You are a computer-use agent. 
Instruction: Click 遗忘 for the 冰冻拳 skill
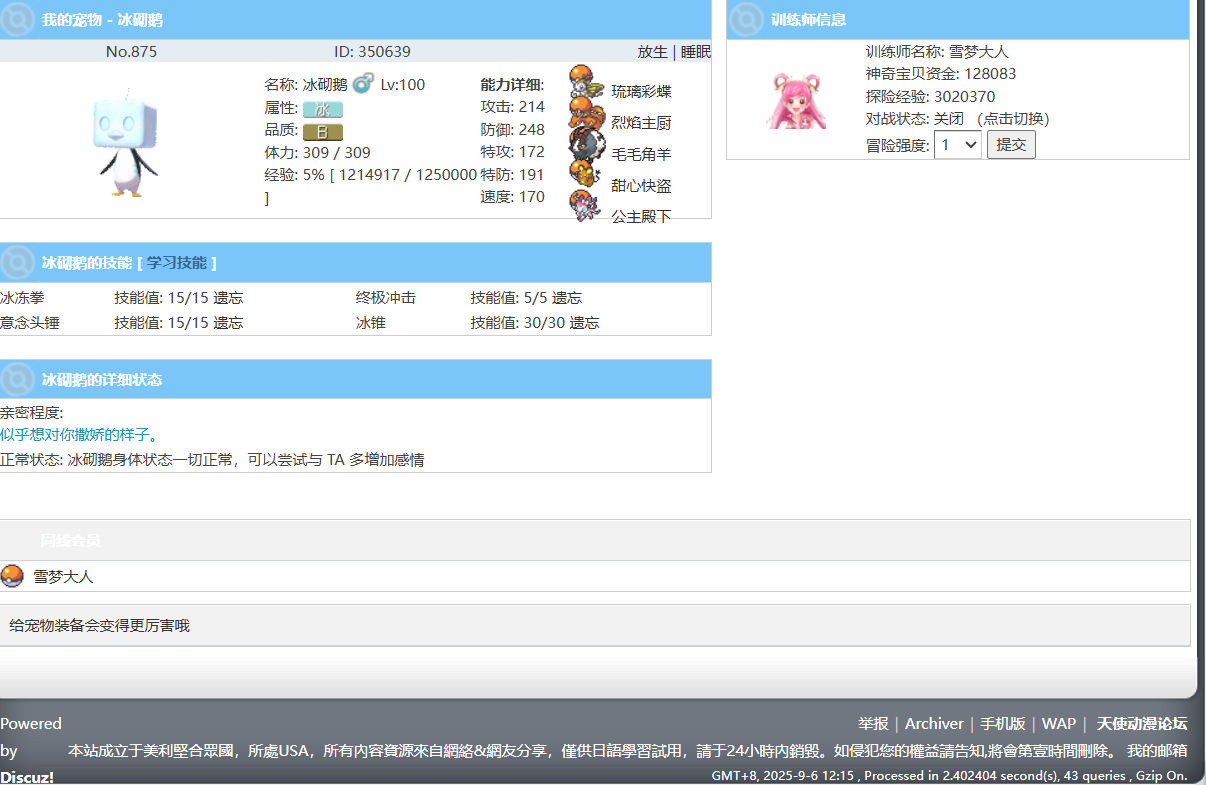(x=228, y=298)
